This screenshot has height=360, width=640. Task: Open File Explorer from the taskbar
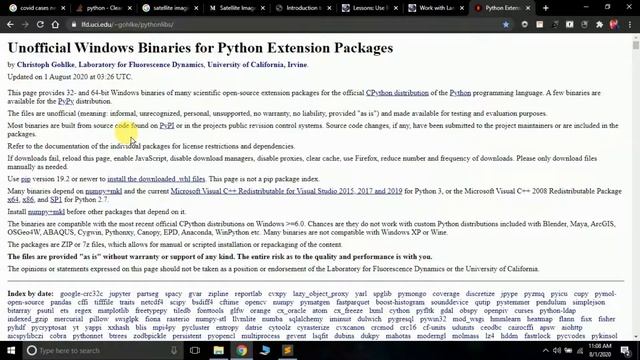pos(218,350)
